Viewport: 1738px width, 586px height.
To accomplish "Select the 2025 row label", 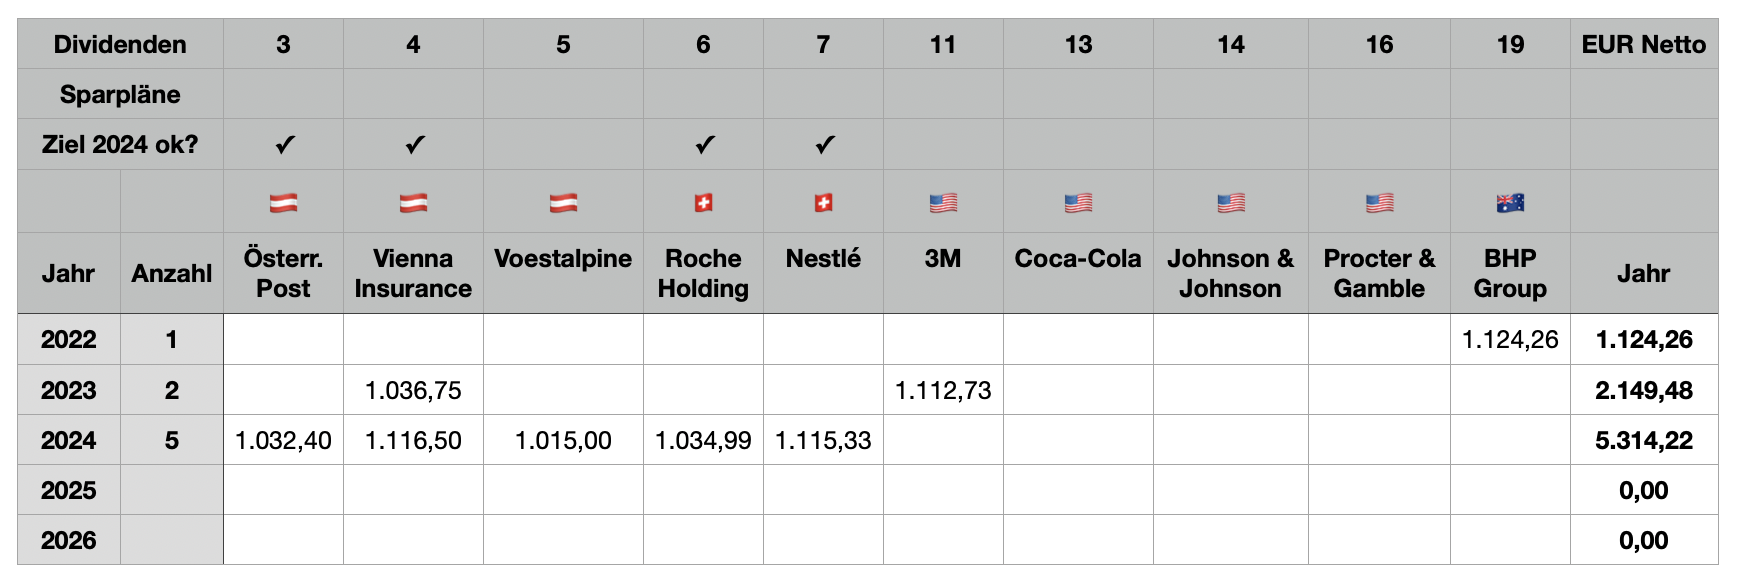I will click(68, 490).
